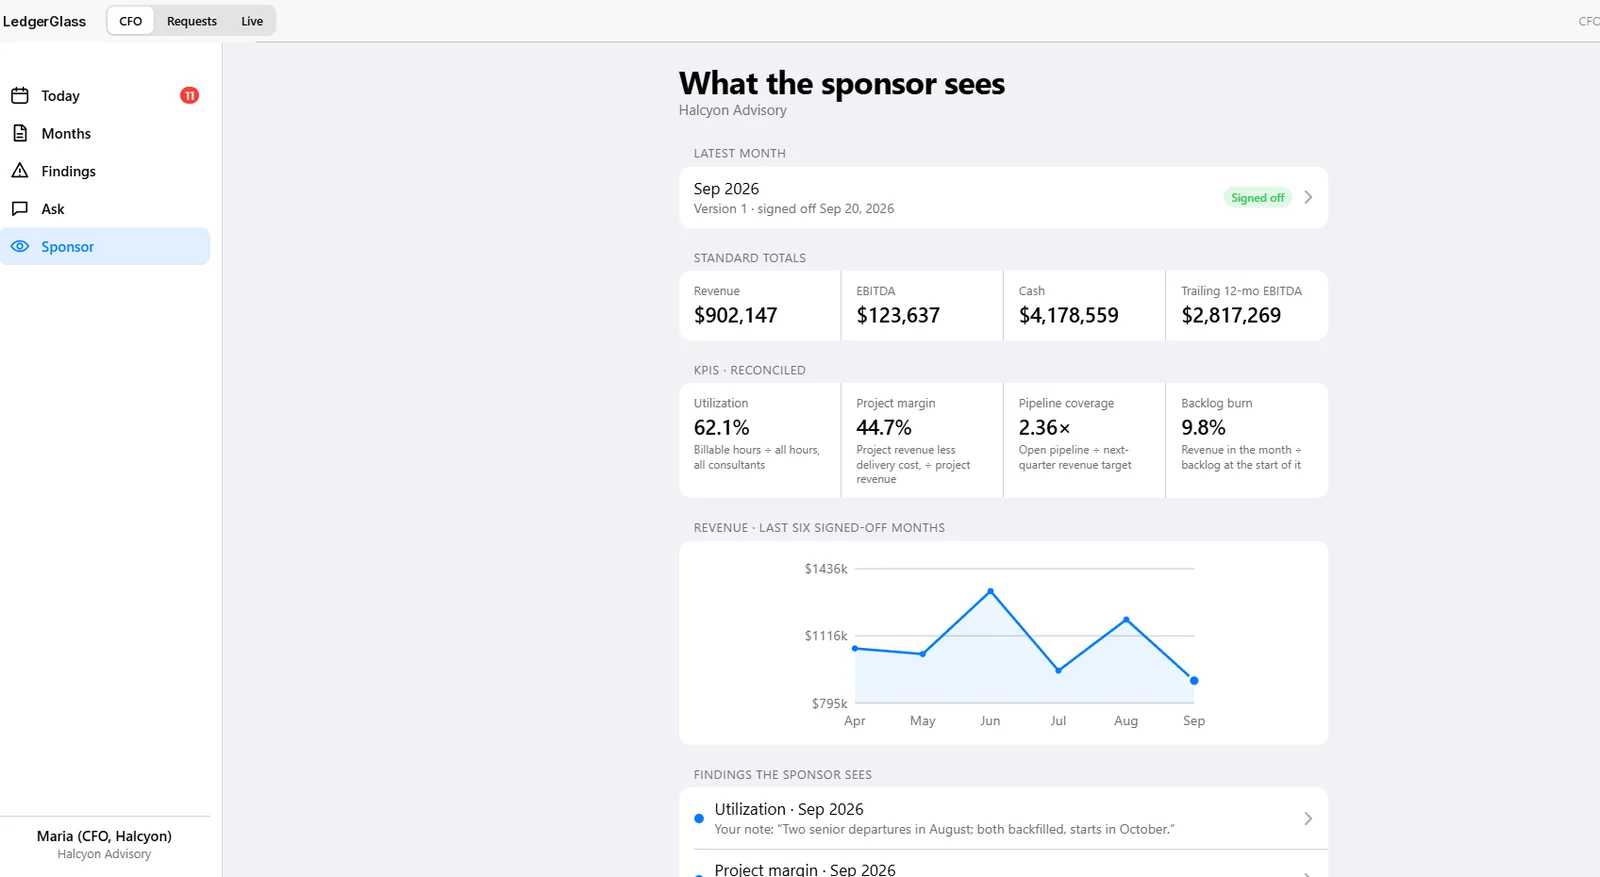This screenshot has width=1600, height=877.
Task: Click the $1436k axis label
Action: click(826, 569)
